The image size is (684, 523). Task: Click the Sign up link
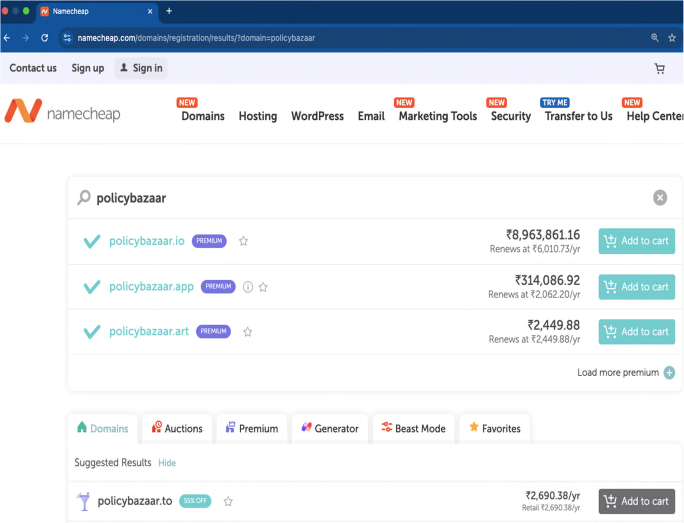tap(88, 68)
